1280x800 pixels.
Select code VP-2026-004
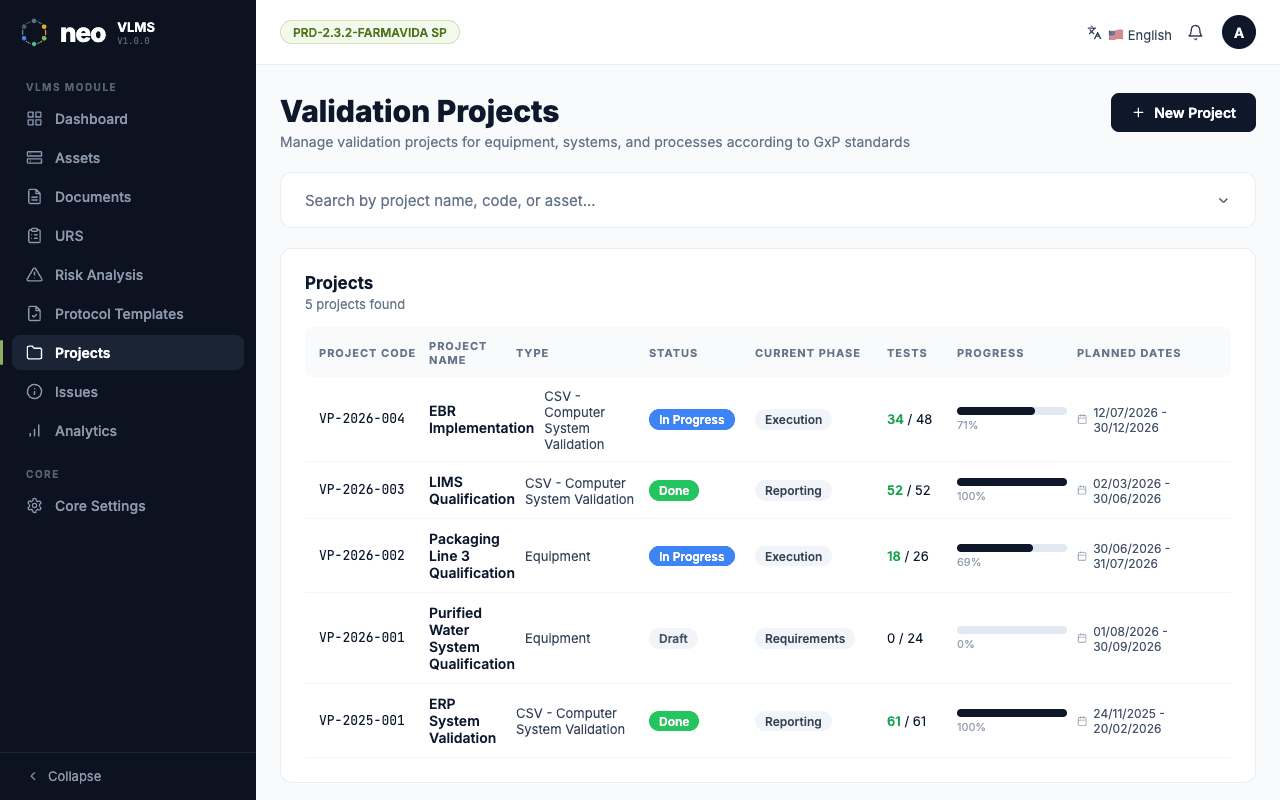coord(362,419)
